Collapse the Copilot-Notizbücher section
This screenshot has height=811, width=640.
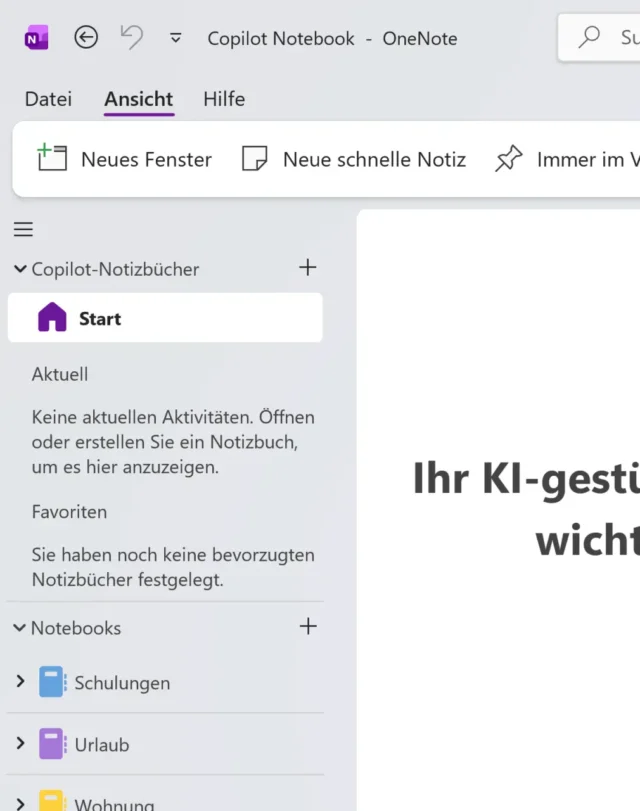[x=20, y=268]
